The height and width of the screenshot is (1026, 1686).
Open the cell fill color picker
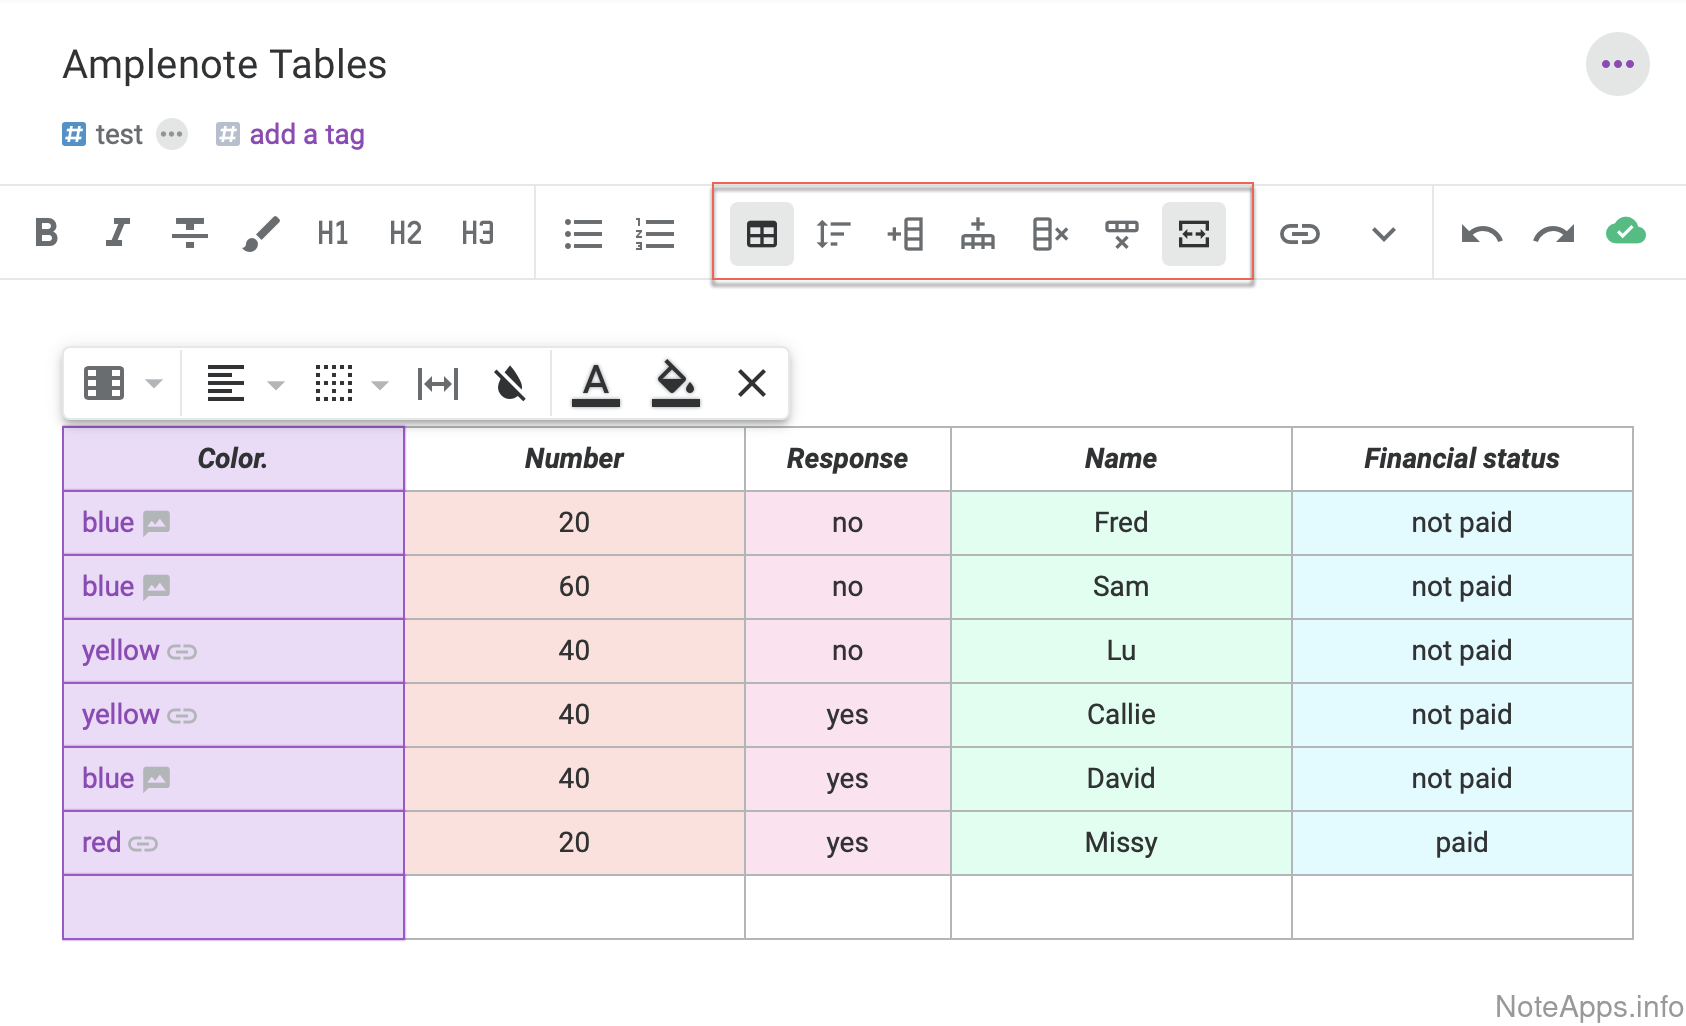pos(675,383)
